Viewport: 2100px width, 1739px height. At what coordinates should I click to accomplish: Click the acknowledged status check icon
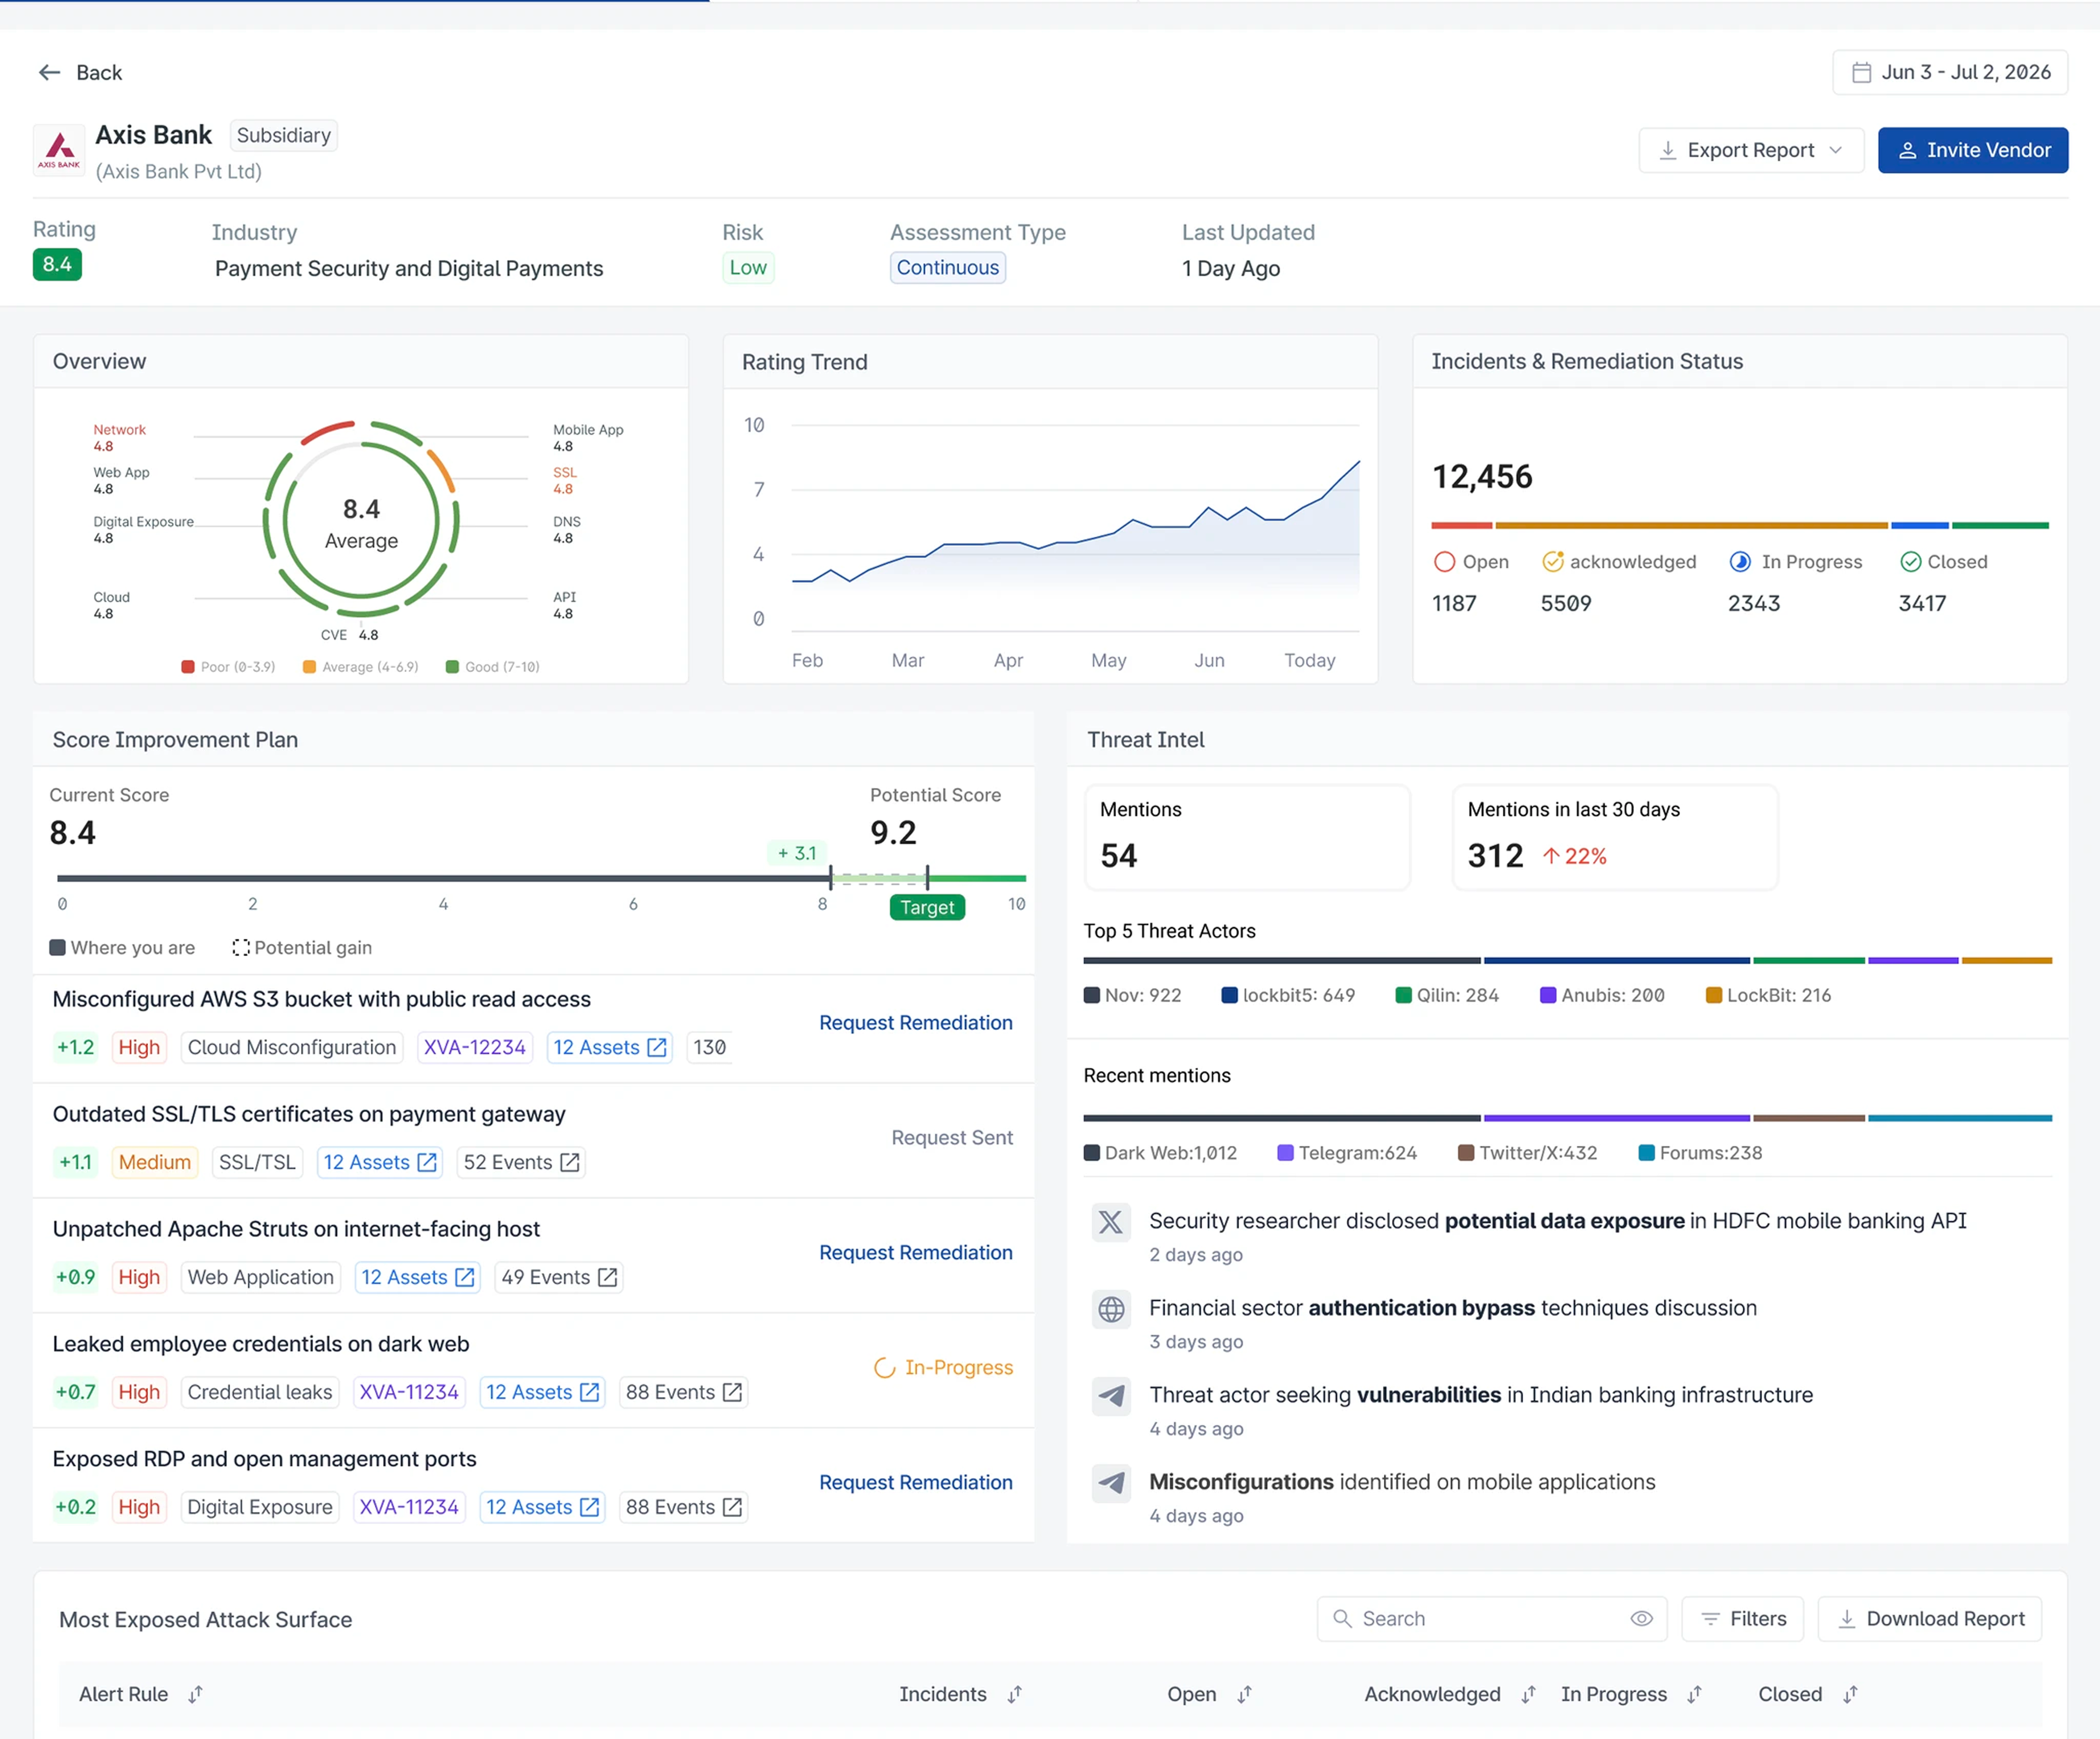click(1553, 562)
